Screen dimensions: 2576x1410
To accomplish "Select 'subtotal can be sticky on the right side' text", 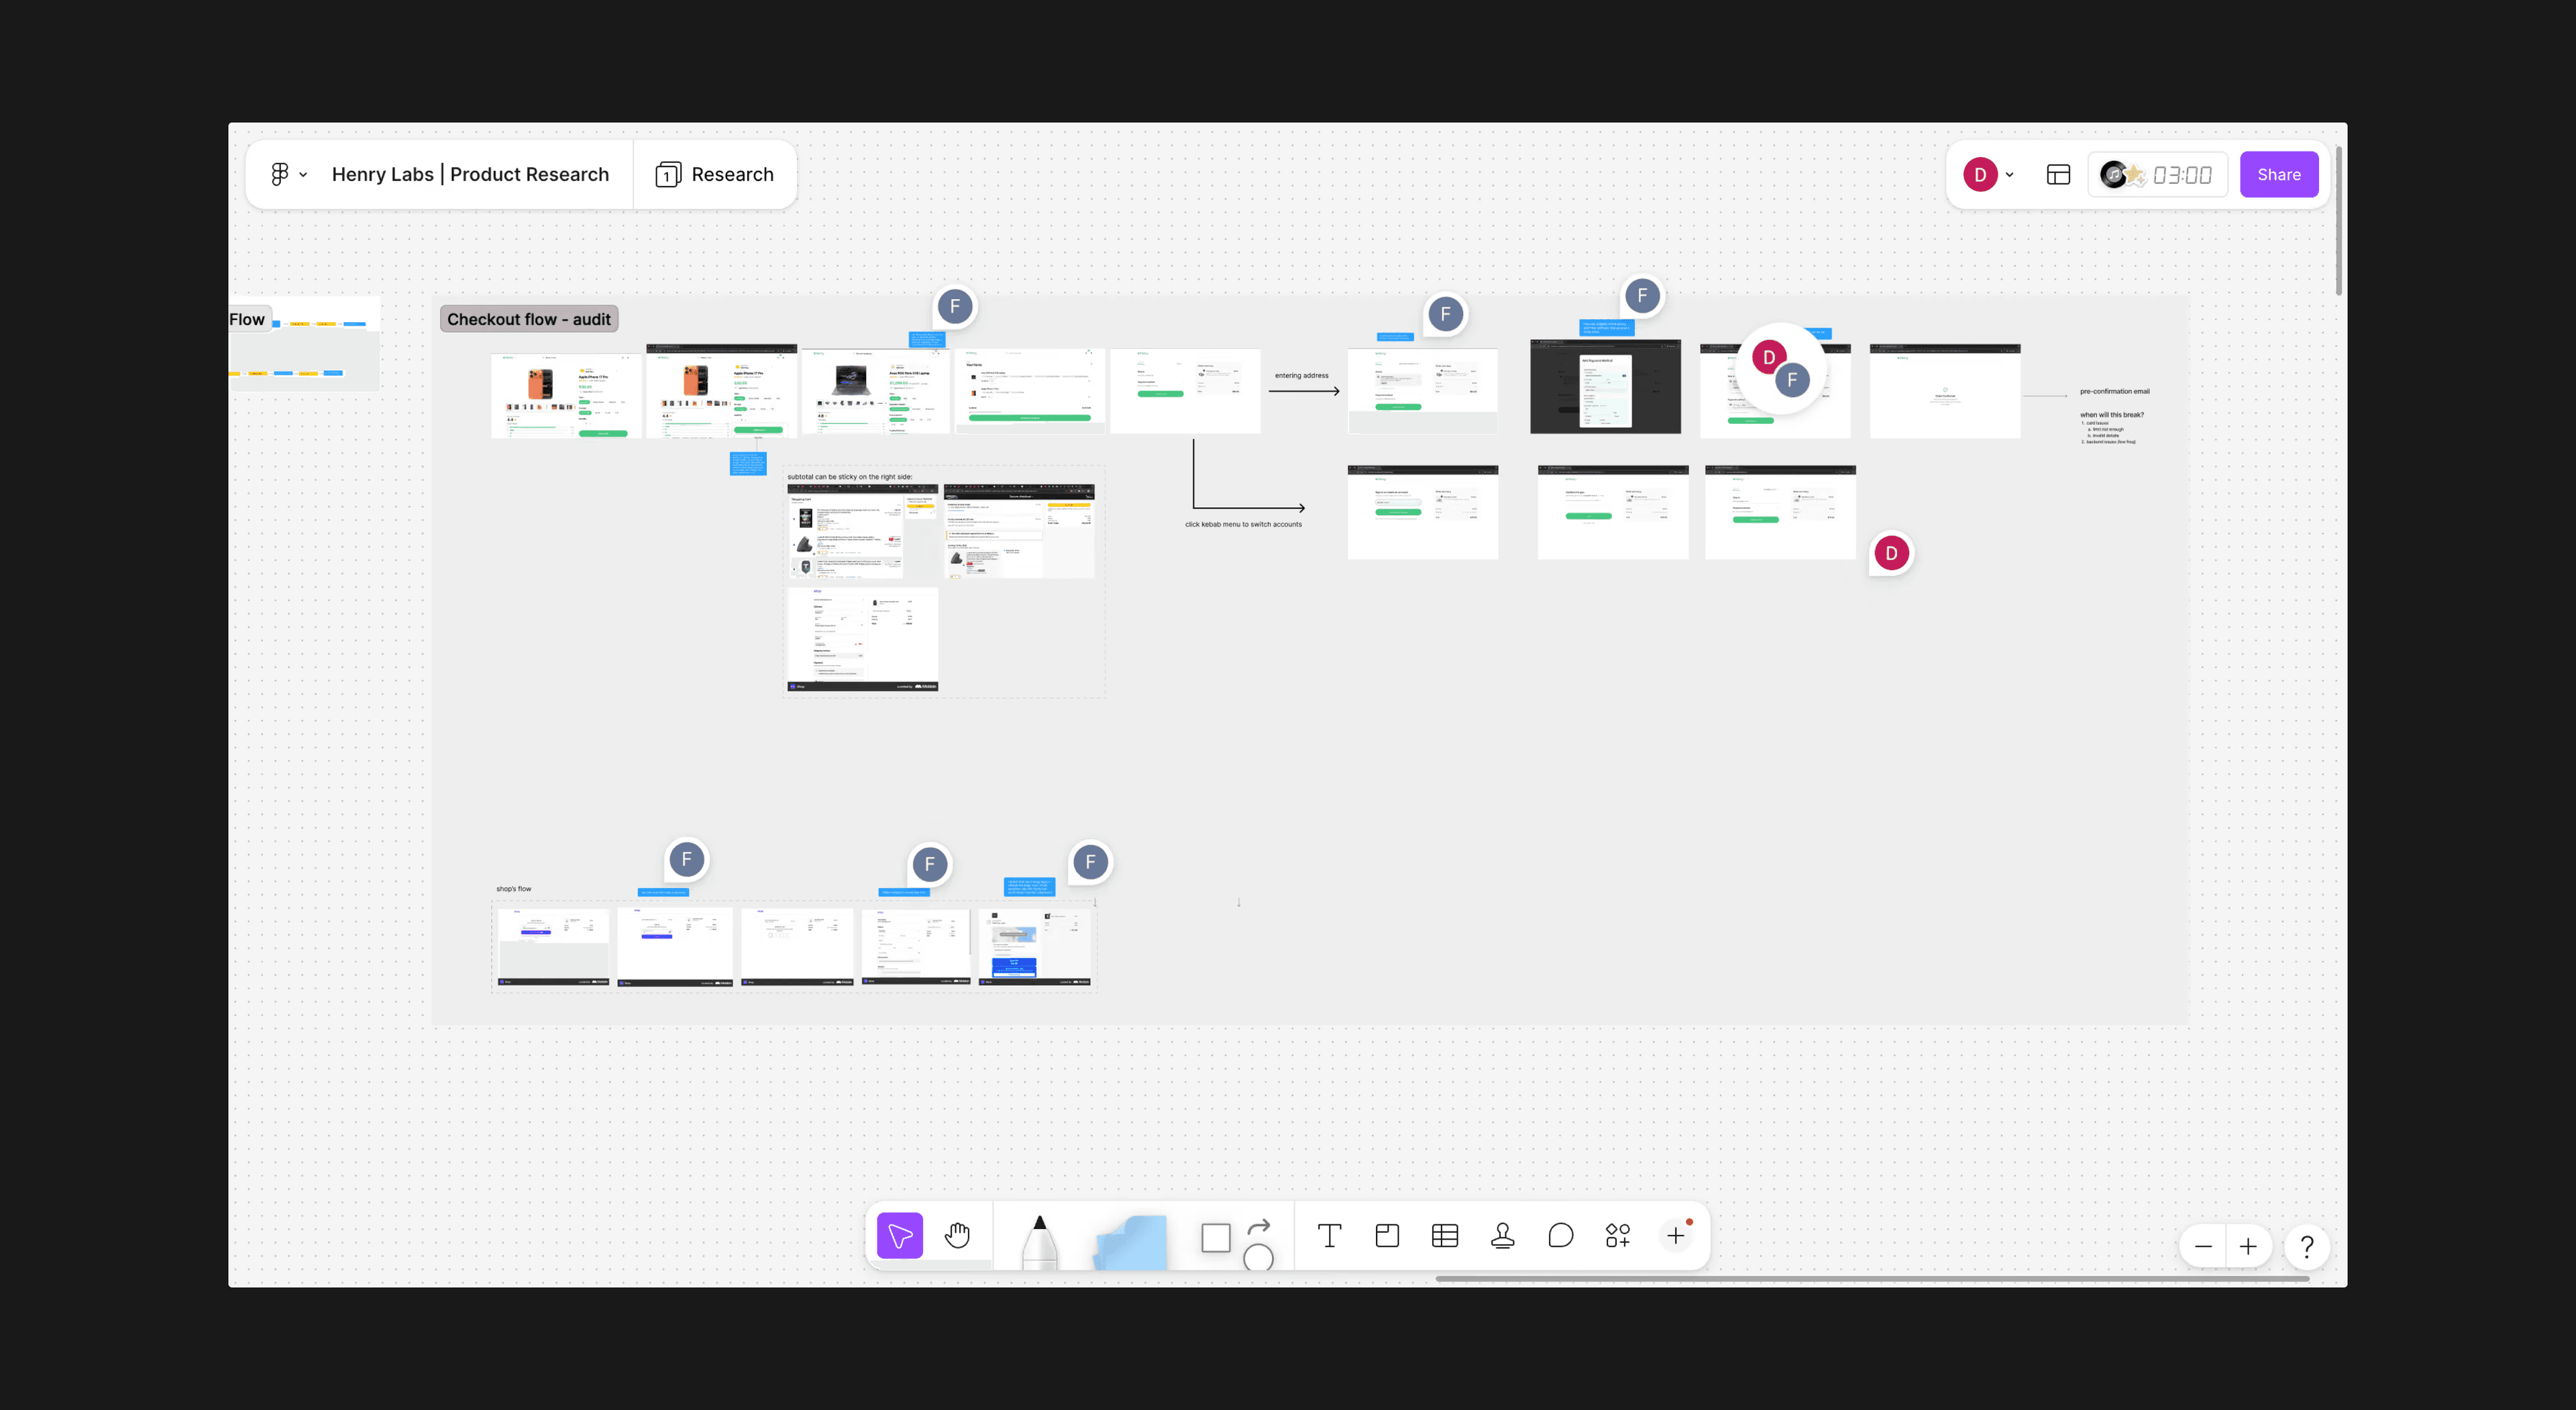I will (x=849, y=477).
